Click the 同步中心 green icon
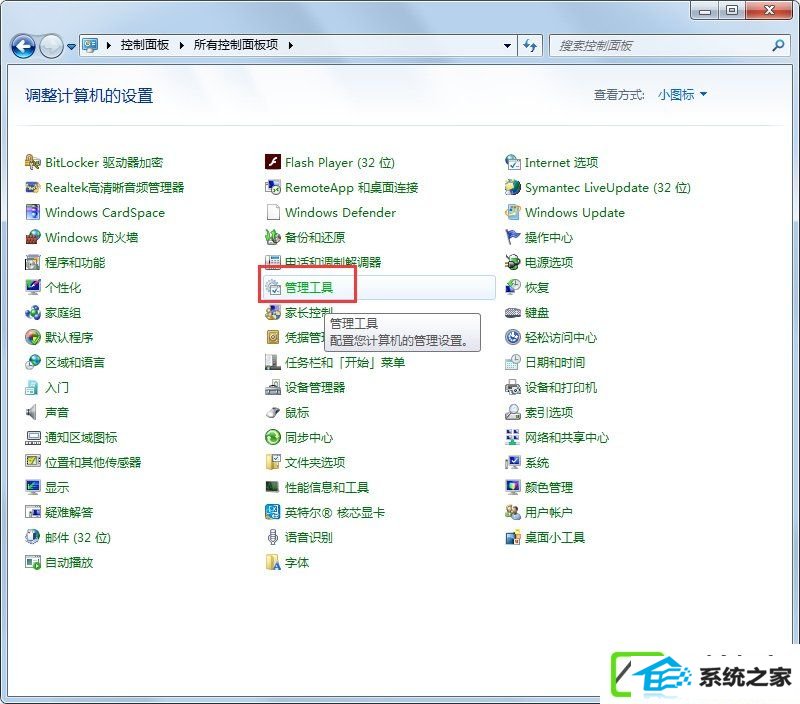Viewport: 800px width, 704px height. (x=273, y=437)
